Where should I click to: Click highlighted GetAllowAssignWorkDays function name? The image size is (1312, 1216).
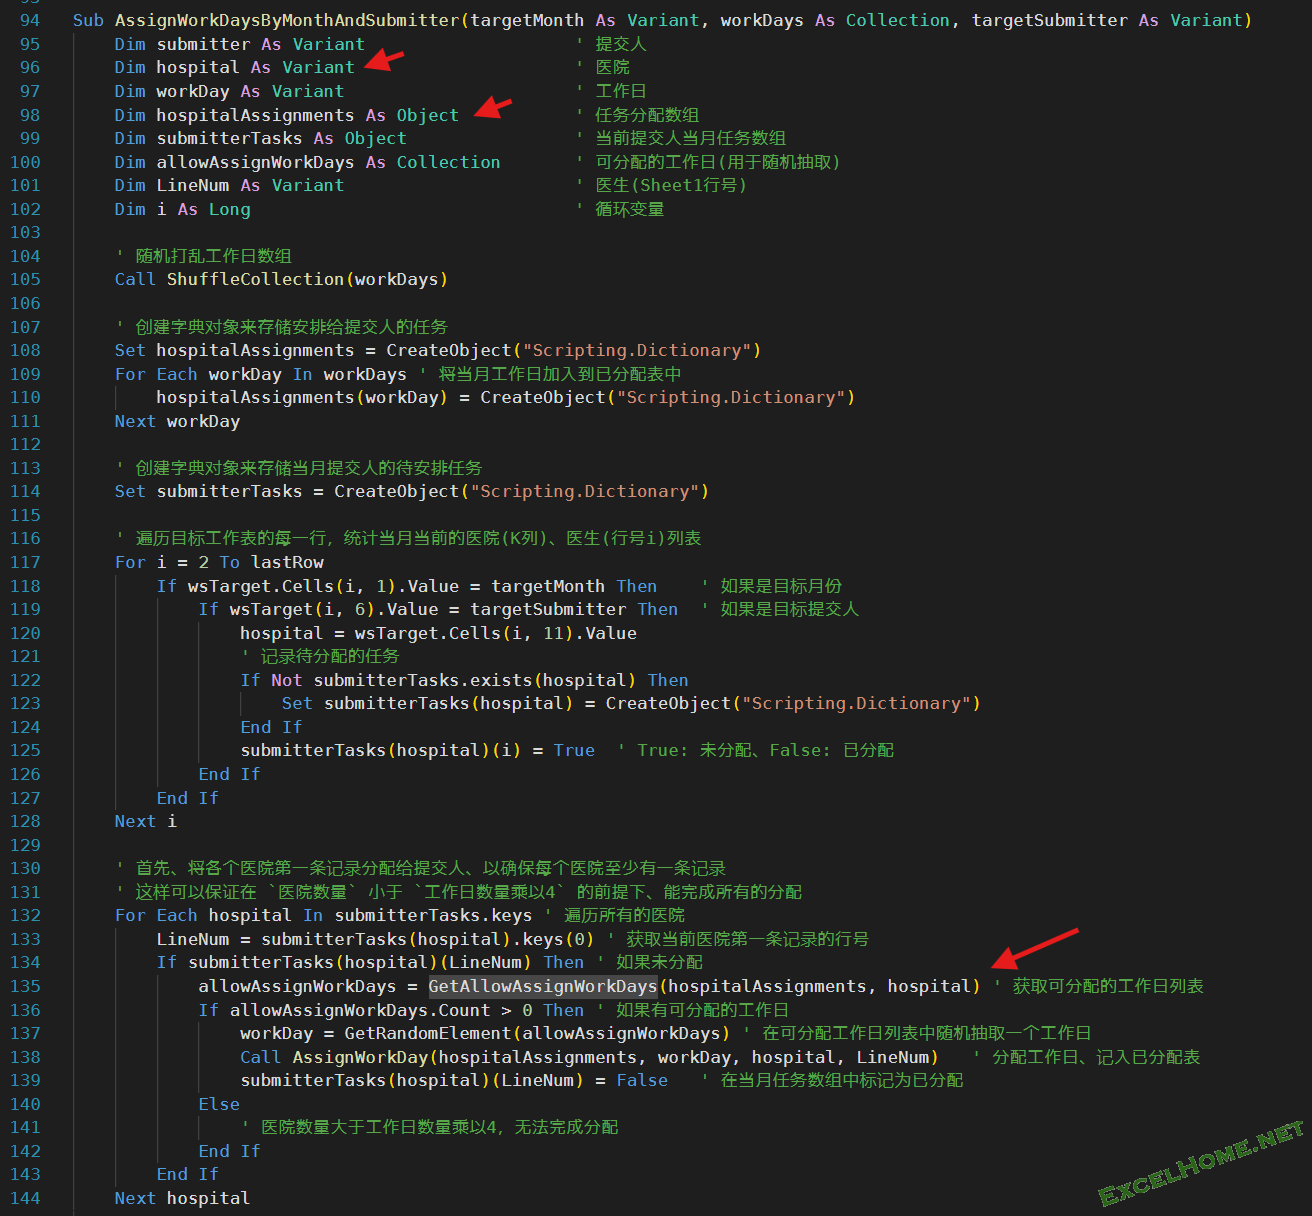[x=543, y=986]
